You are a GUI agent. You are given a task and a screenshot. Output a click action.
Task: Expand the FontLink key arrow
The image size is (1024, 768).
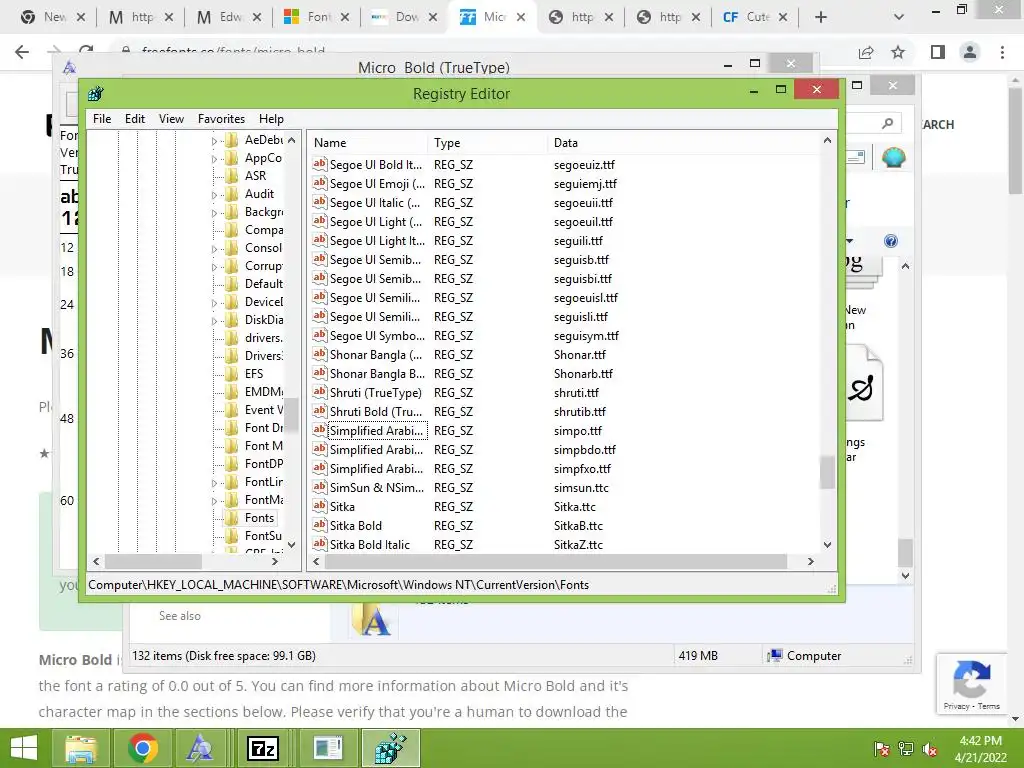214,483
